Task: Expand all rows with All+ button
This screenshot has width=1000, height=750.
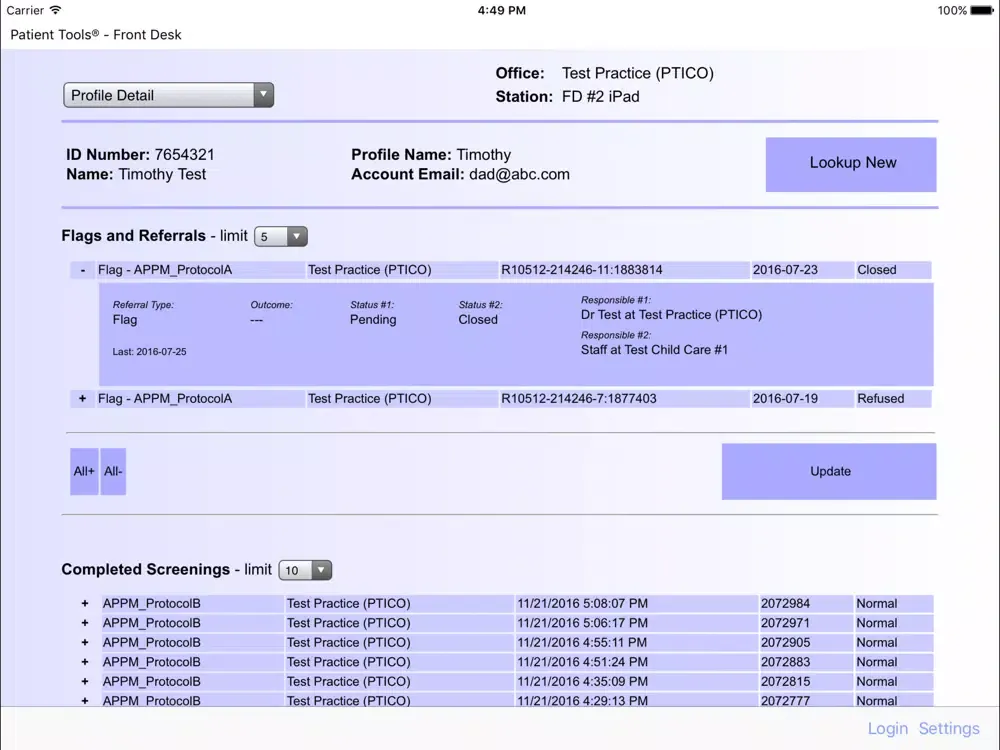Action: pyautogui.click(x=84, y=471)
